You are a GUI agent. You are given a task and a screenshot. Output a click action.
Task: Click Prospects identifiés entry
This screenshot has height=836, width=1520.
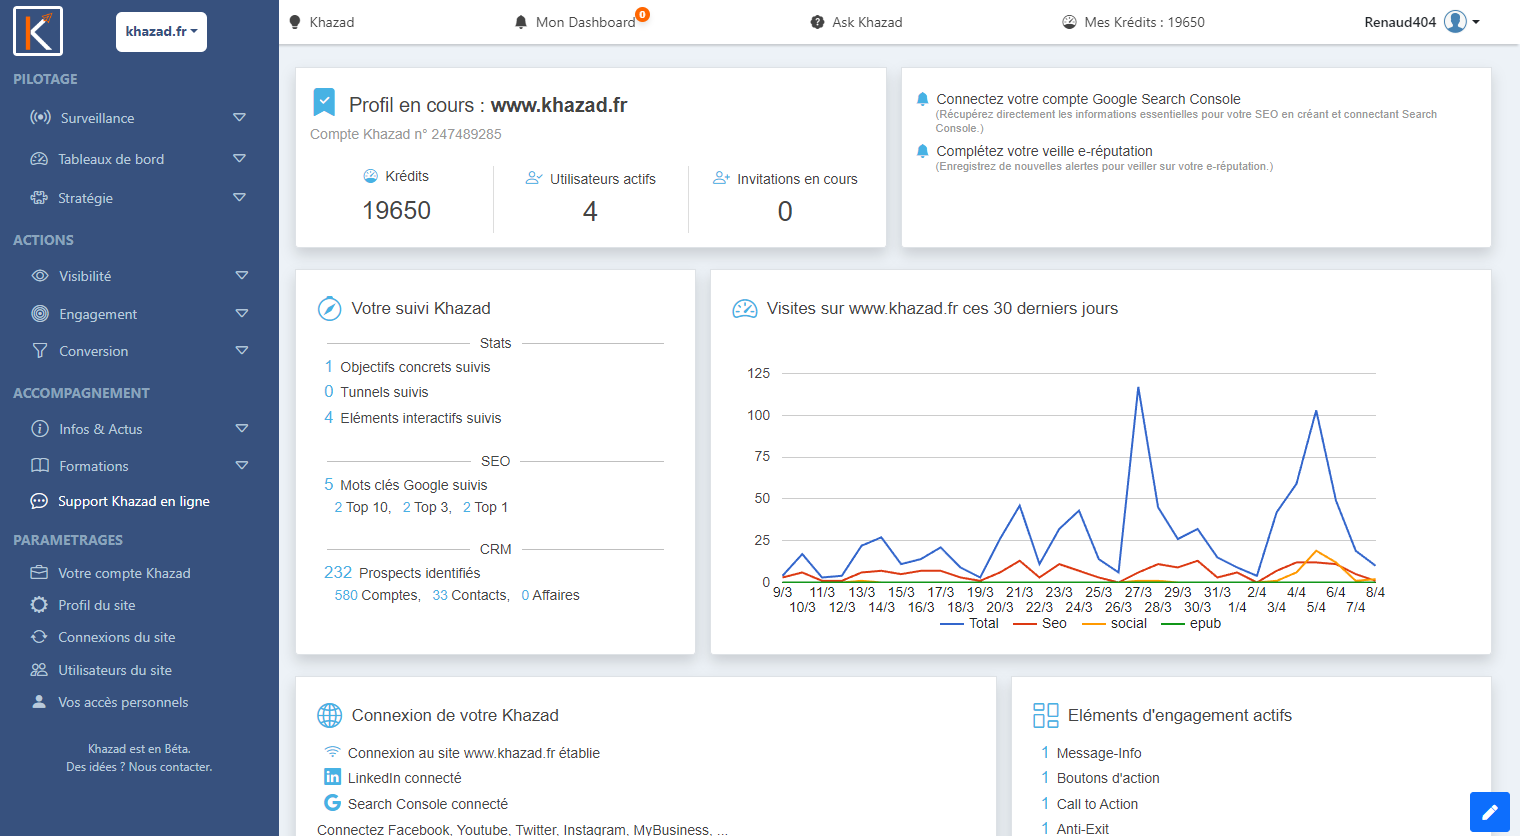click(x=402, y=573)
